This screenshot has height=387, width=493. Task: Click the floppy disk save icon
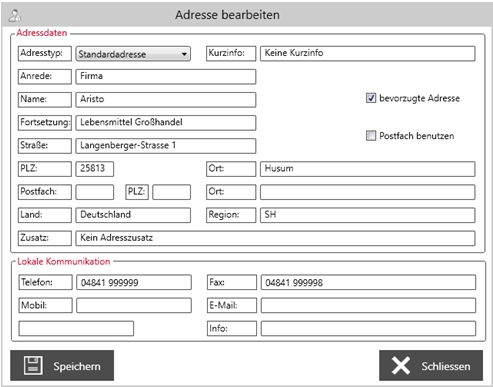33,366
